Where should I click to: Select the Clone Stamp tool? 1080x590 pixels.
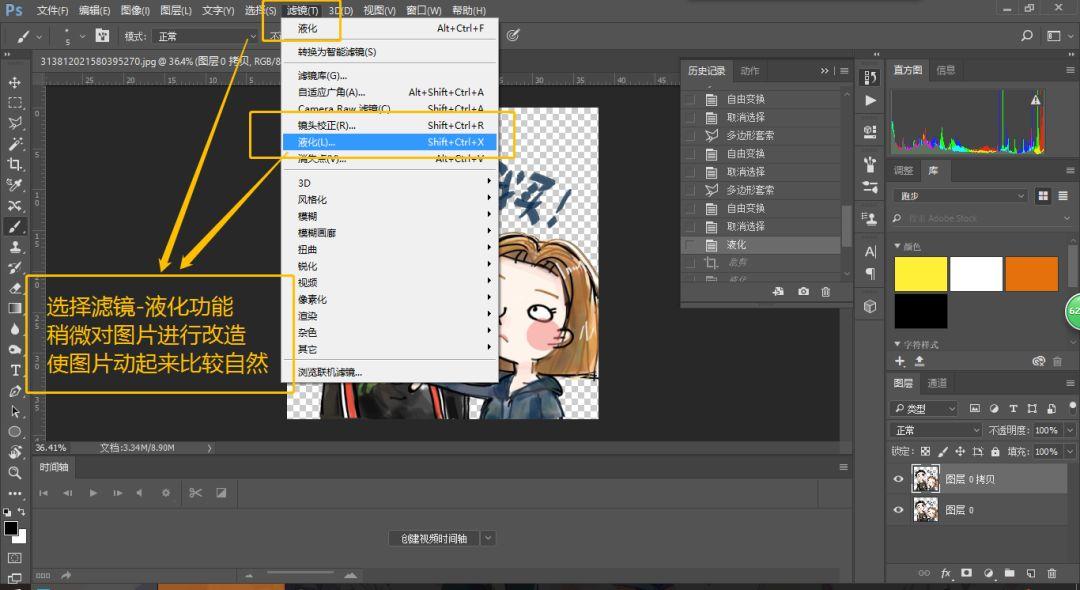tap(14, 246)
